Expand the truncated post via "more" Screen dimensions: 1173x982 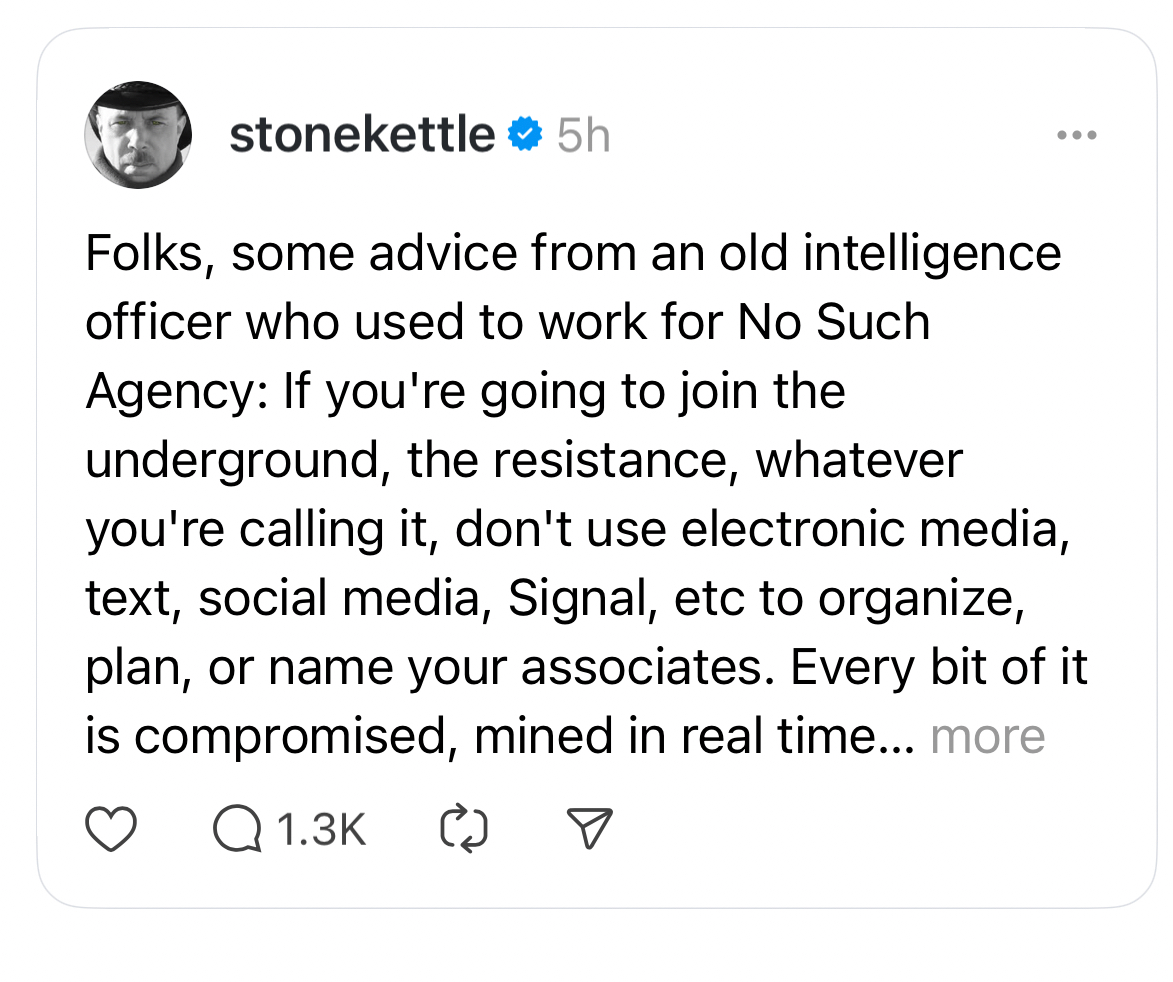coord(987,737)
